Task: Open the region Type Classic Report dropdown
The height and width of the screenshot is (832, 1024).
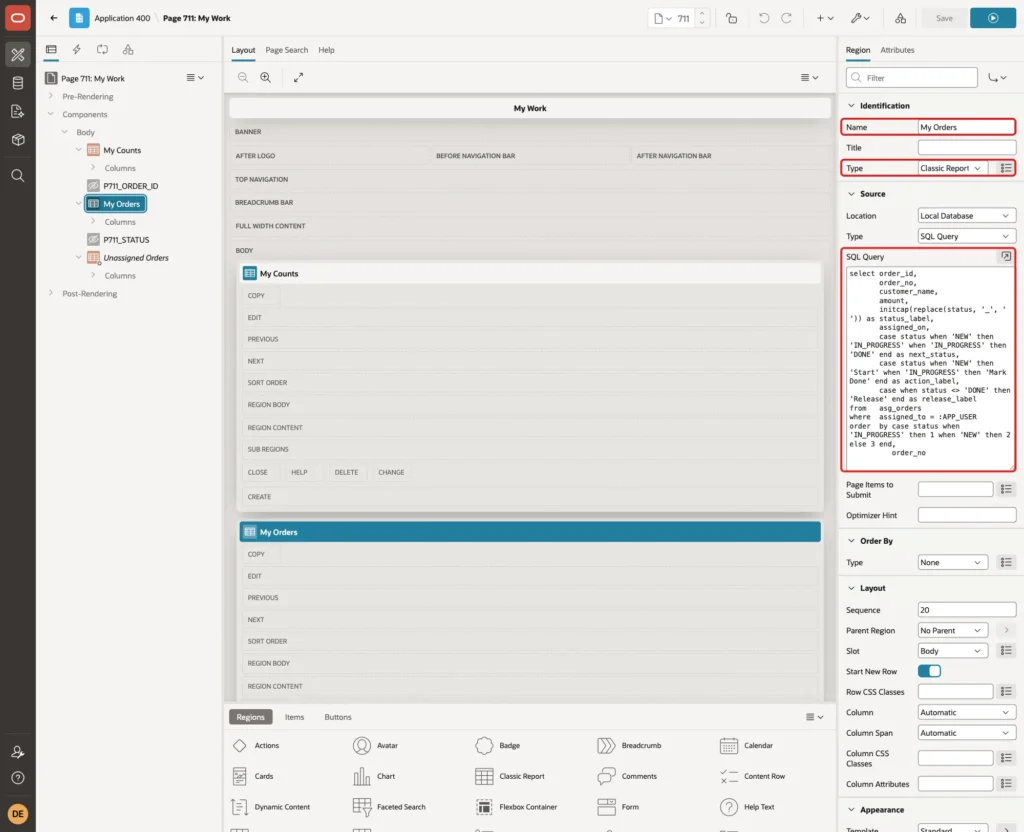Action: click(952, 168)
